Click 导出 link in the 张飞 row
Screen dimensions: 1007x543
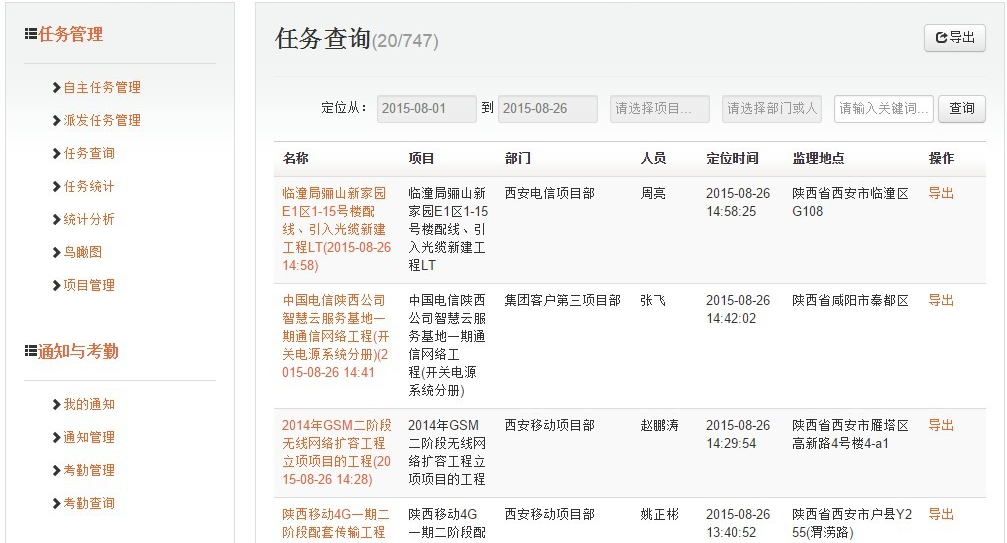941,300
